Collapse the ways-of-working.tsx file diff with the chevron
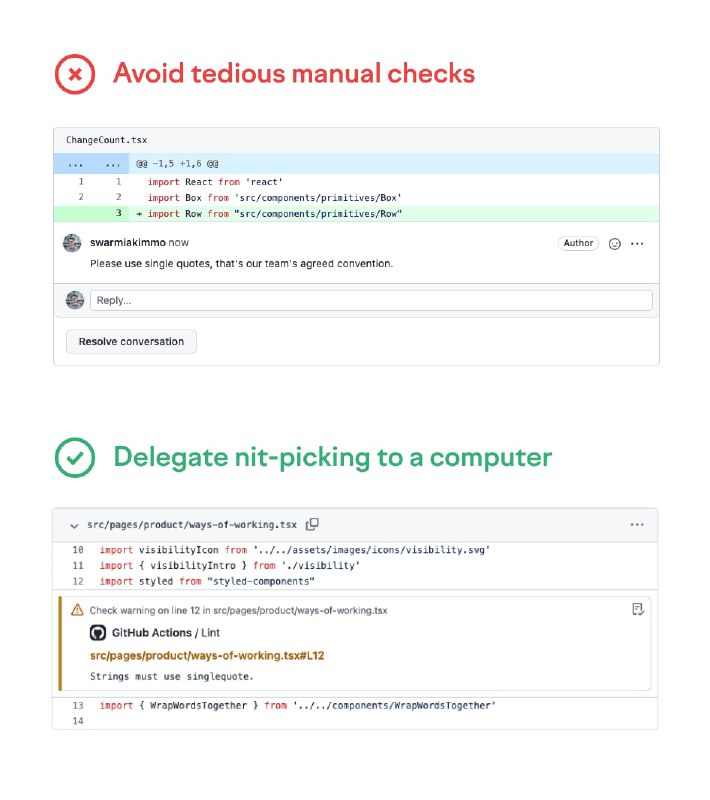This screenshot has height=800, width=710. 74,526
